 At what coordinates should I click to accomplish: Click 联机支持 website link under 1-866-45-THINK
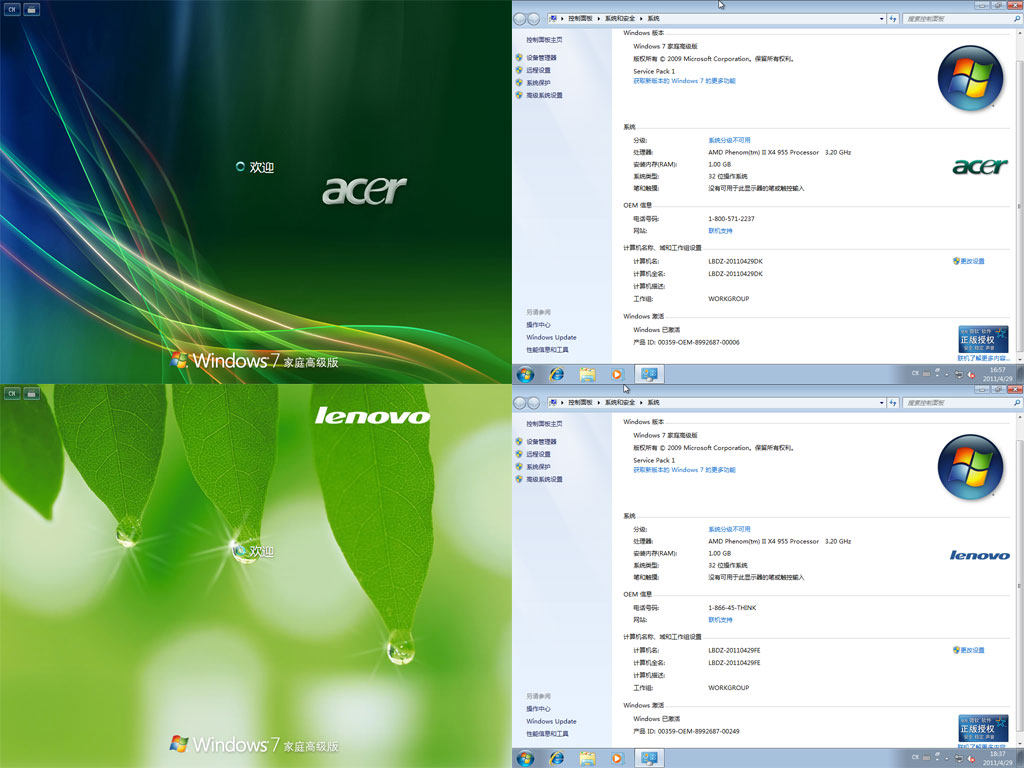click(x=720, y=620)
